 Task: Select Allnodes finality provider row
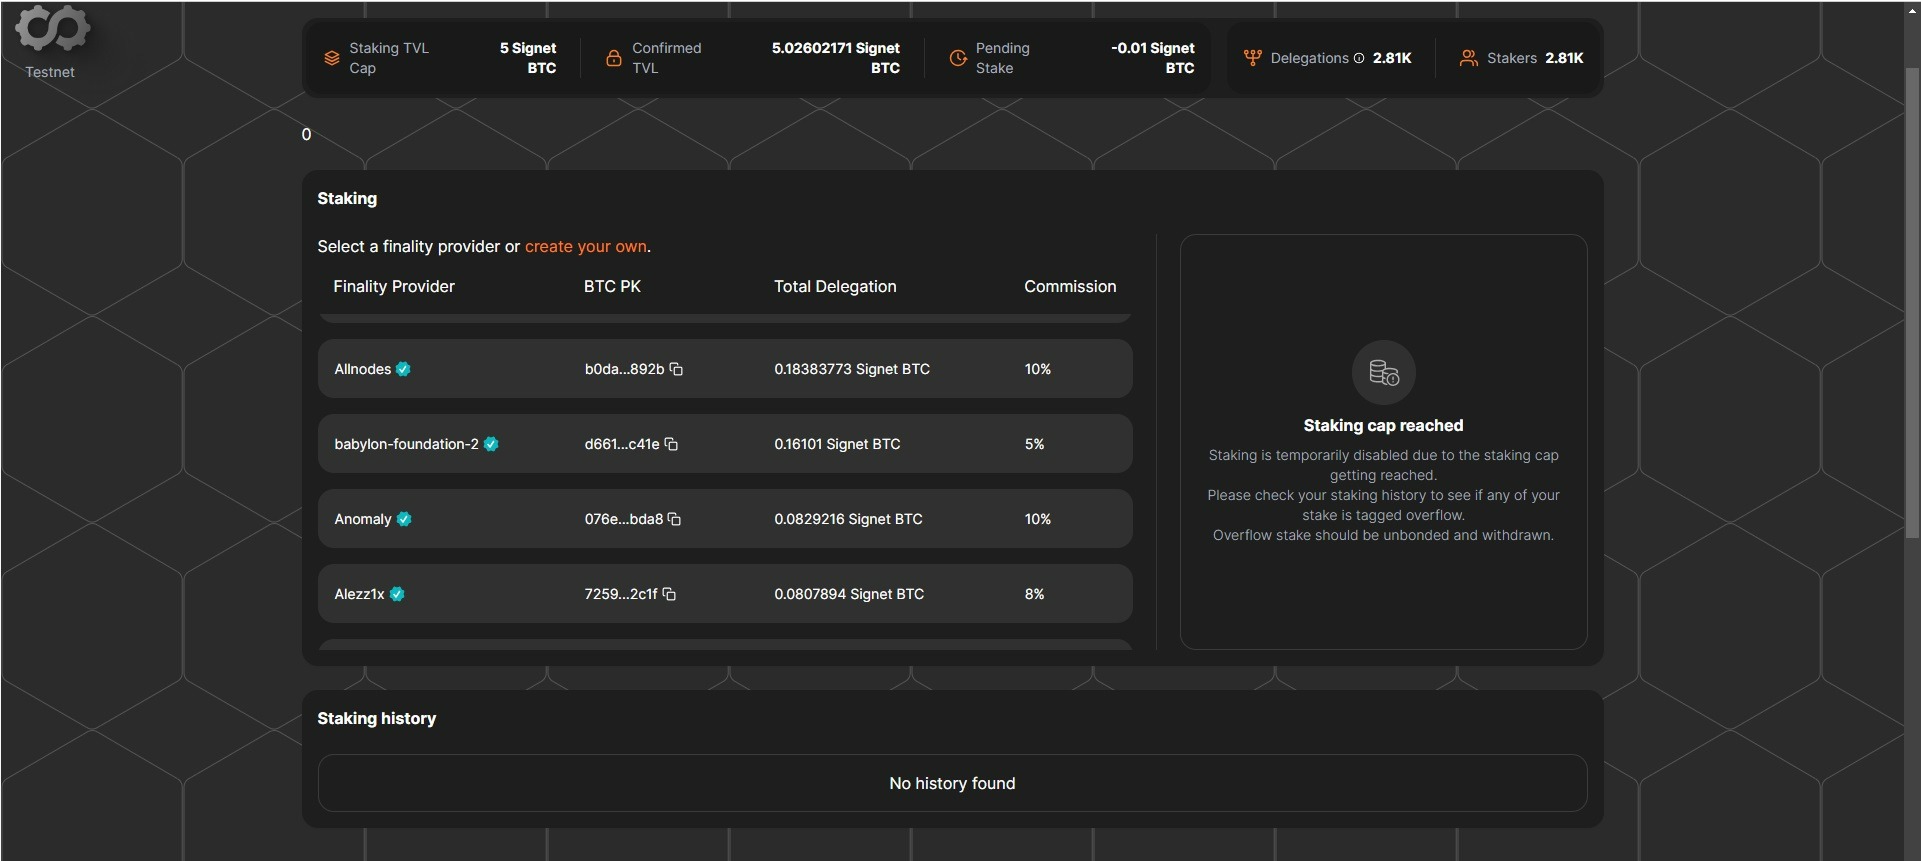pos(725,369)
